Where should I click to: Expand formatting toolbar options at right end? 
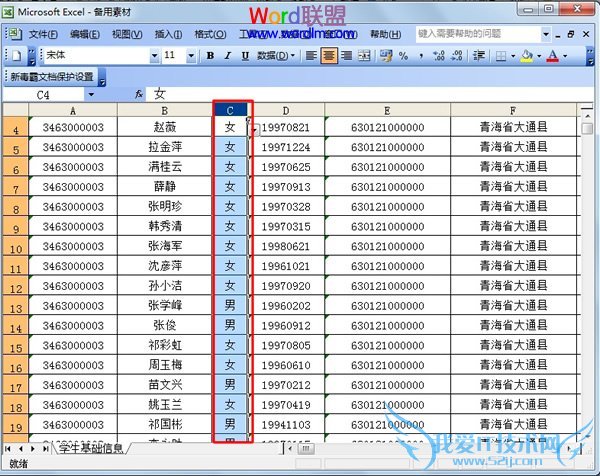click(590, 57)
